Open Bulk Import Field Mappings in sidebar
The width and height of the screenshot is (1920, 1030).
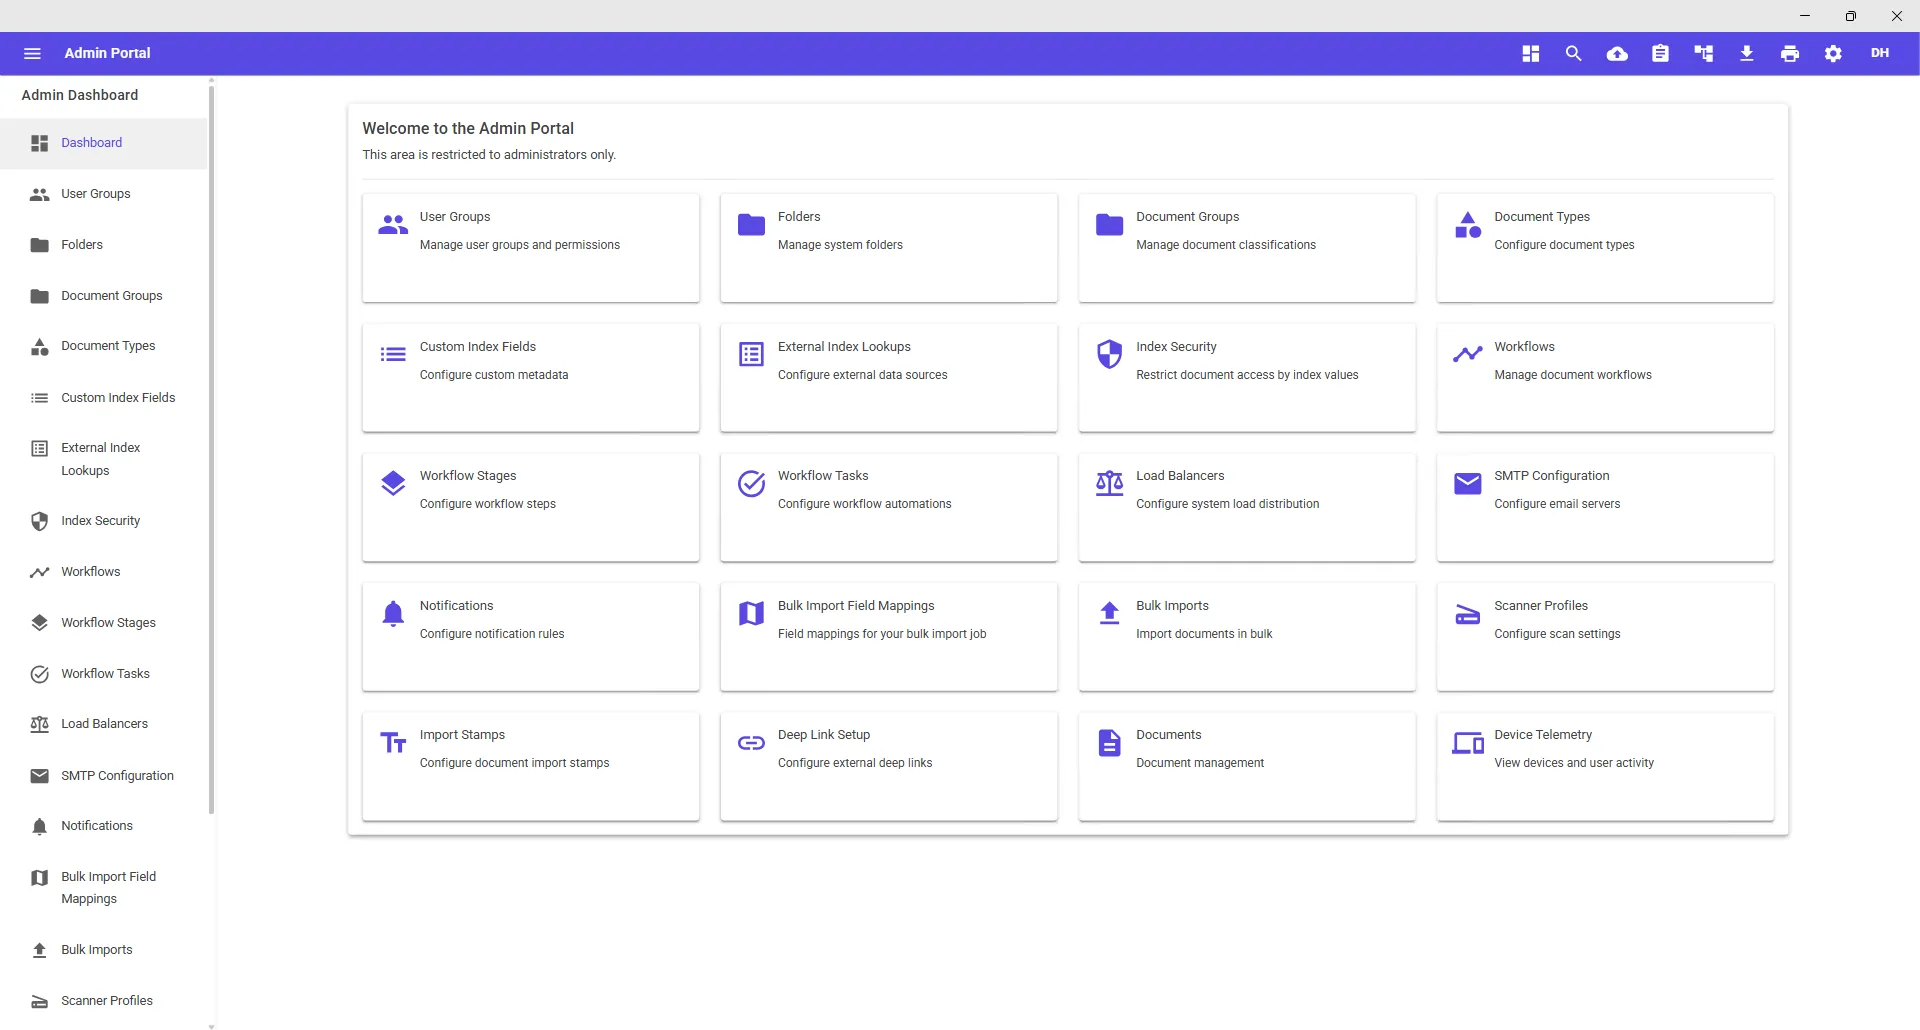[104, 888]
